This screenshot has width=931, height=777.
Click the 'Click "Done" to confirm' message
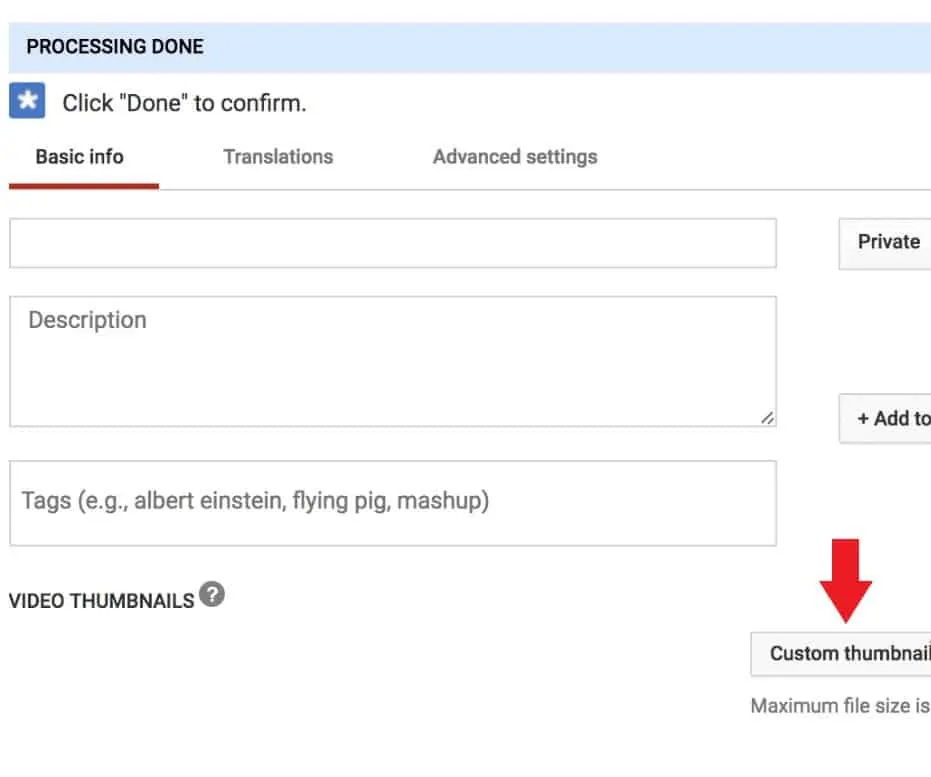[184, 103]
